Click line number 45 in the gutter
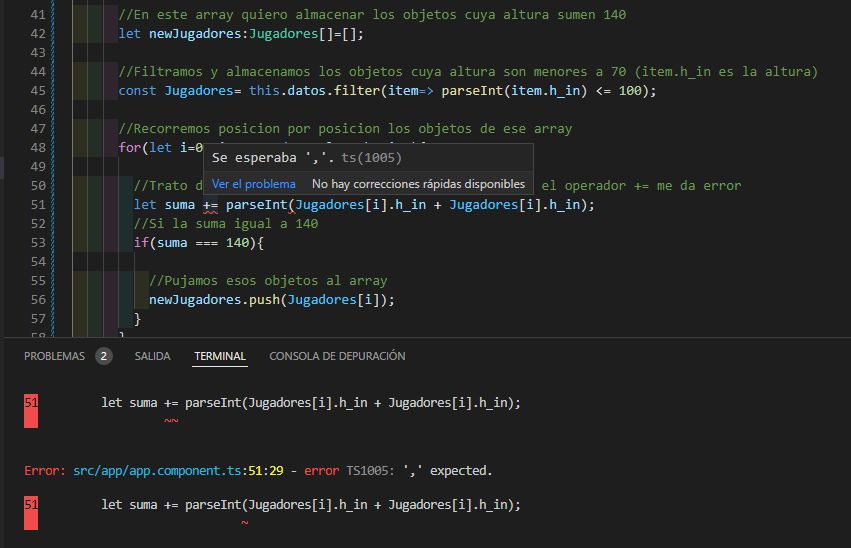This screenshot has height=548, width=851. pos(38,91)
